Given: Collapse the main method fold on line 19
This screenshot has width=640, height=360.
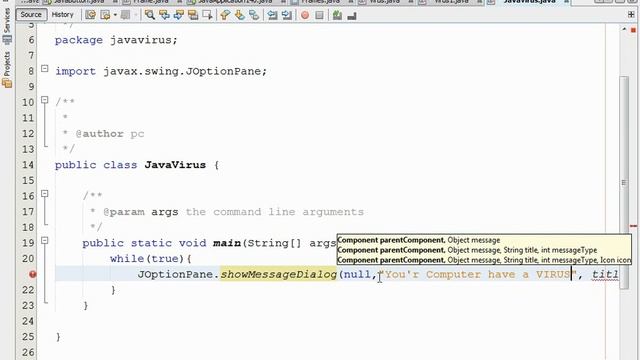Looking at the screenshot, I should point(45,240).
